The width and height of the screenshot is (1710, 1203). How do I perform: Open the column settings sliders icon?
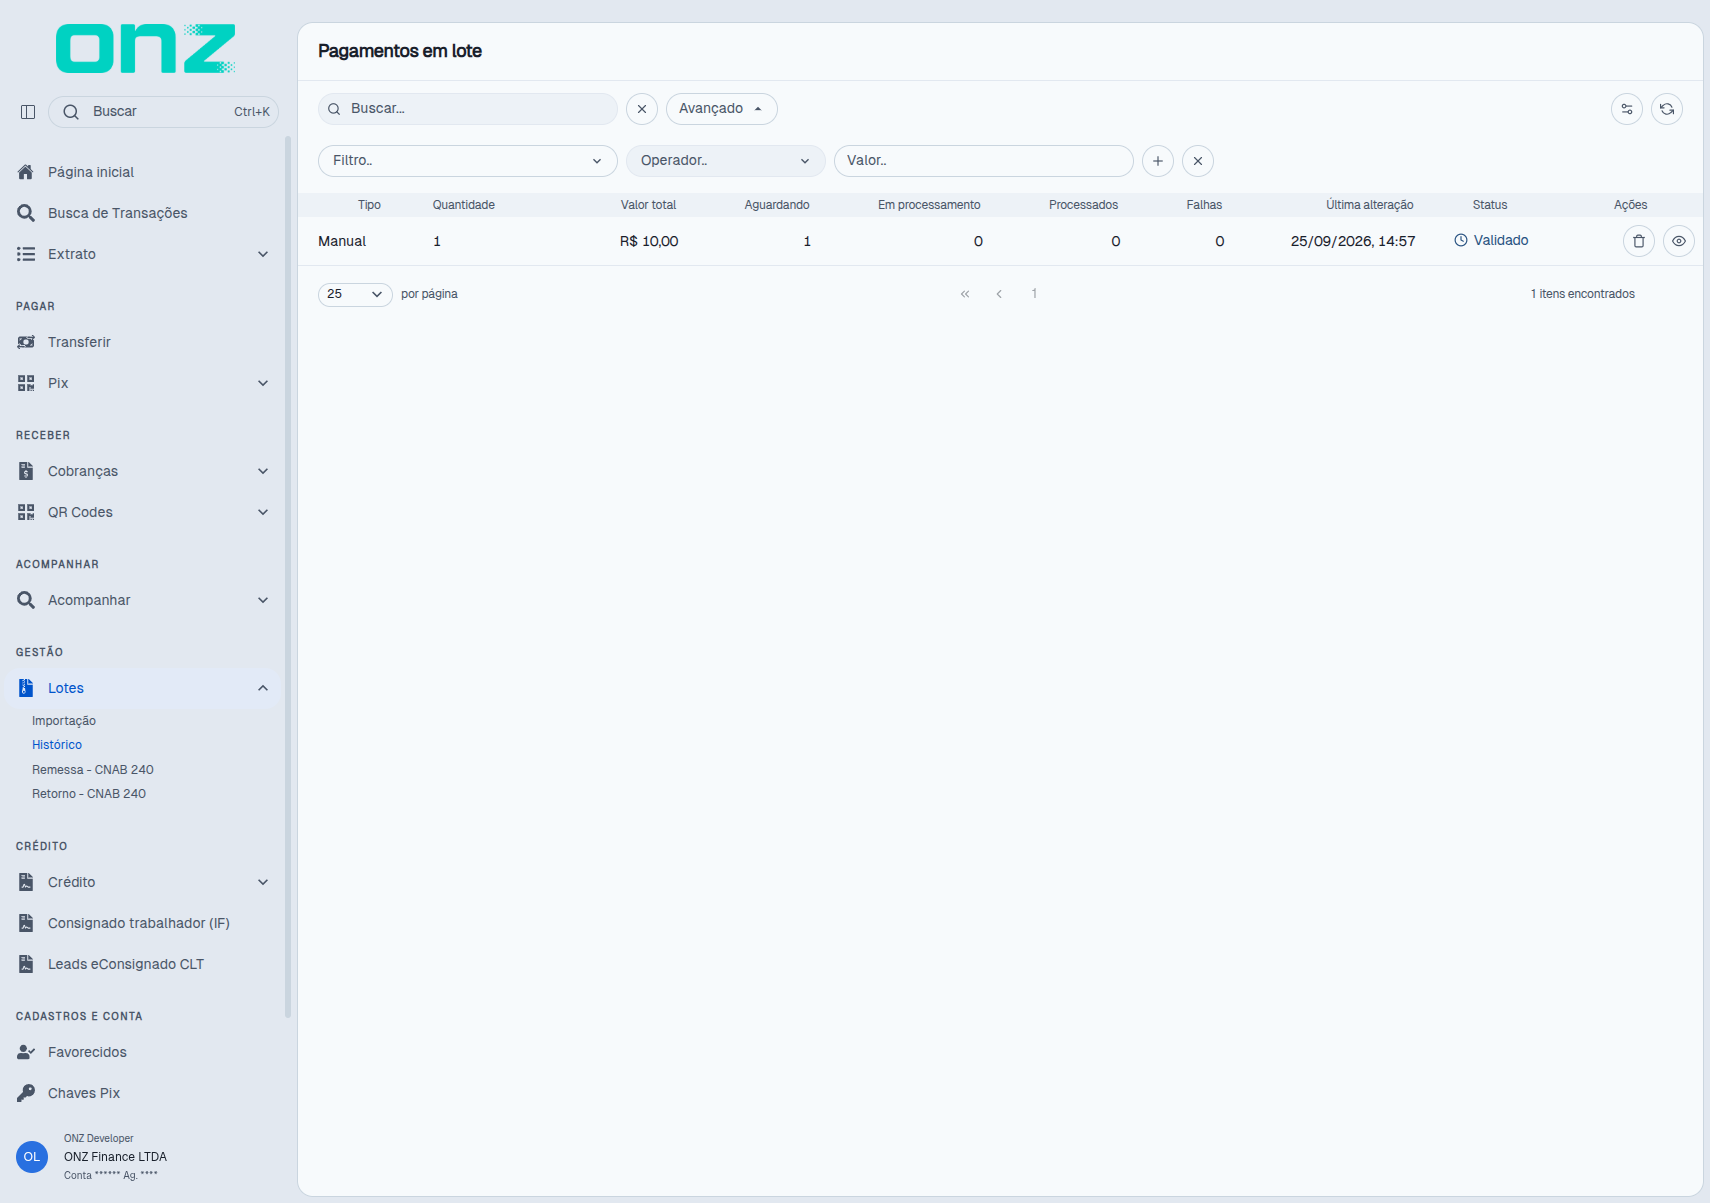[x=1627, y=109]
